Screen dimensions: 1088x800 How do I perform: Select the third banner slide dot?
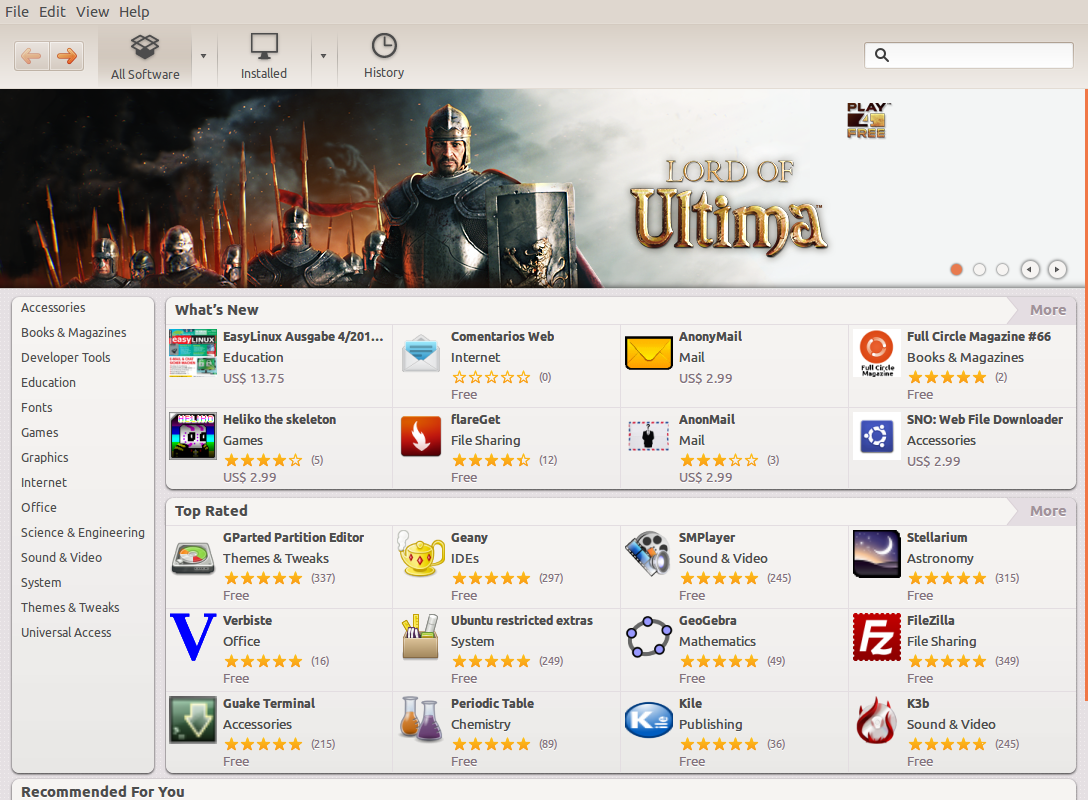pyautogui.click(x=1002, y=269)
